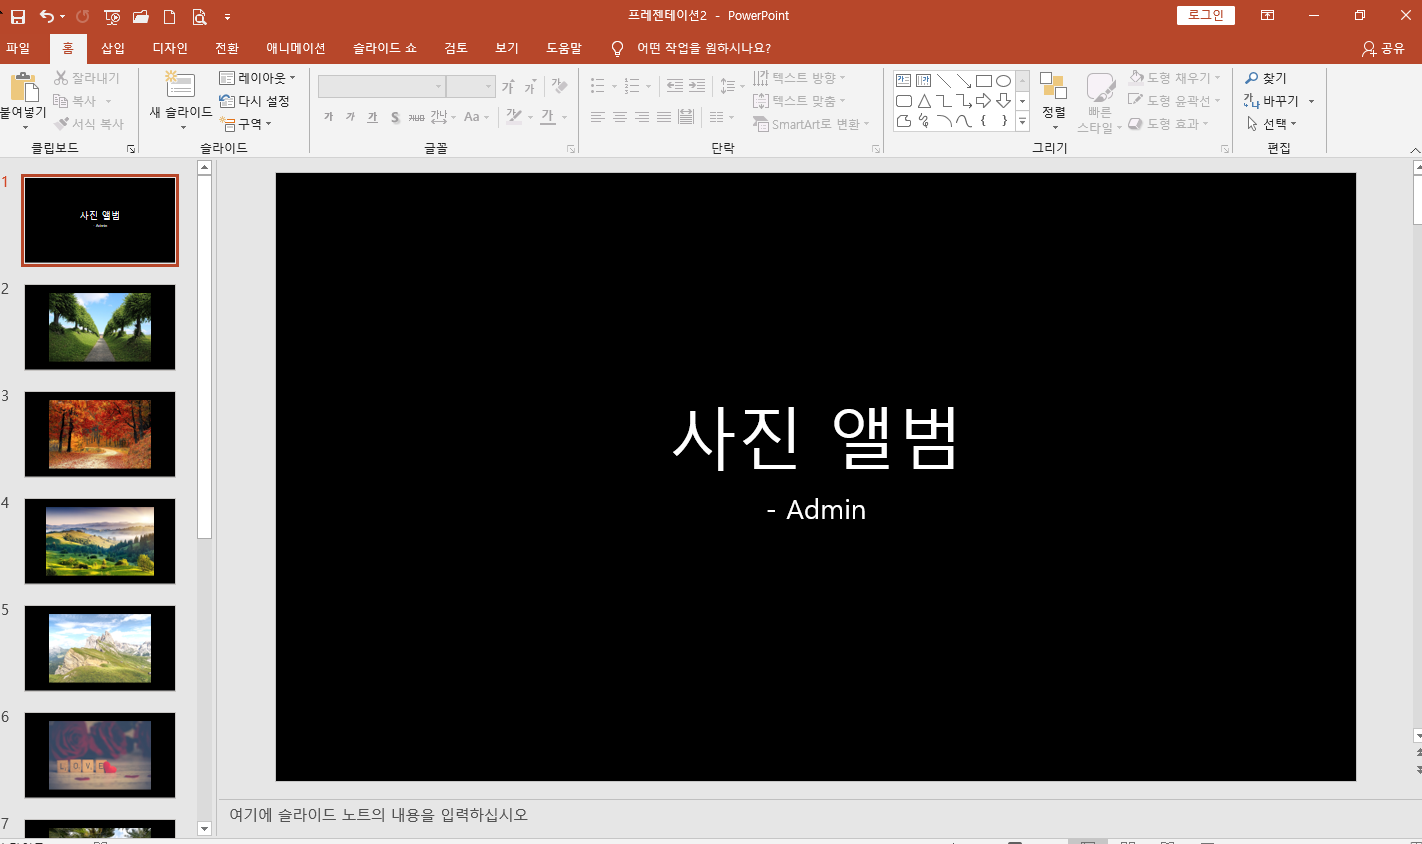Insert a horizontal text box shape
This screenshot has width=1422, height=844.
coord(903,81)
